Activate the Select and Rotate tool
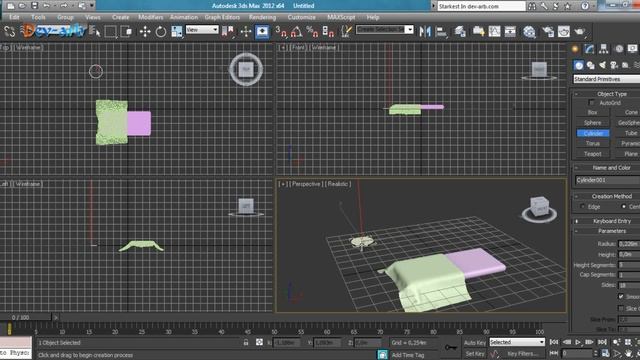The image size is (640, 360). [161, 31]
